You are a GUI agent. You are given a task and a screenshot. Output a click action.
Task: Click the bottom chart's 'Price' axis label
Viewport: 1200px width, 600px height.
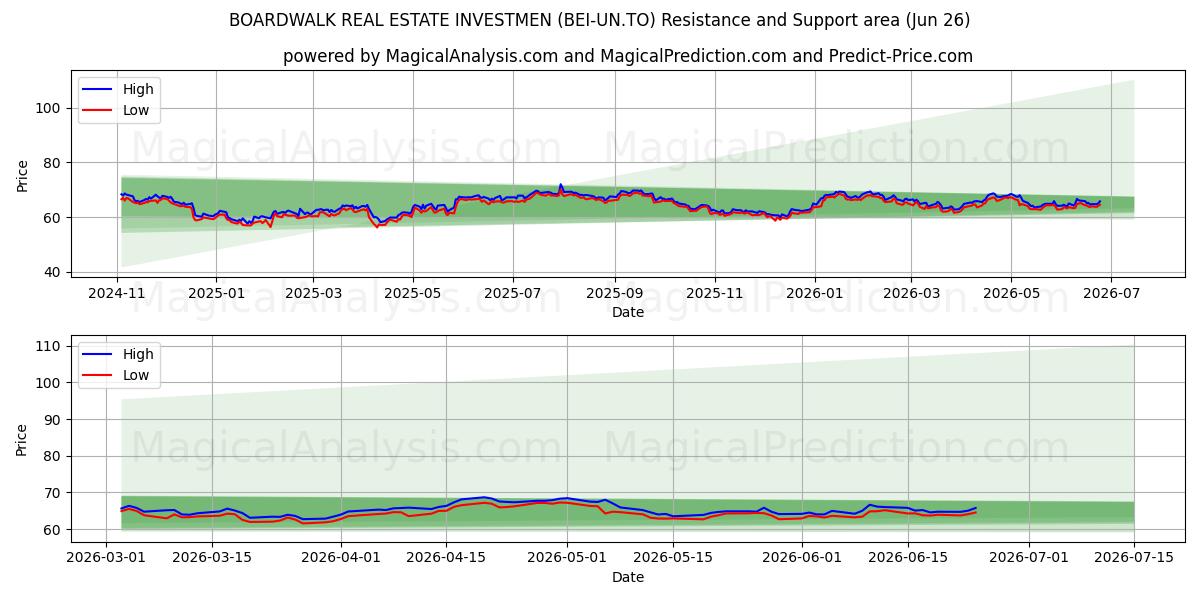[x=22, y=439]
